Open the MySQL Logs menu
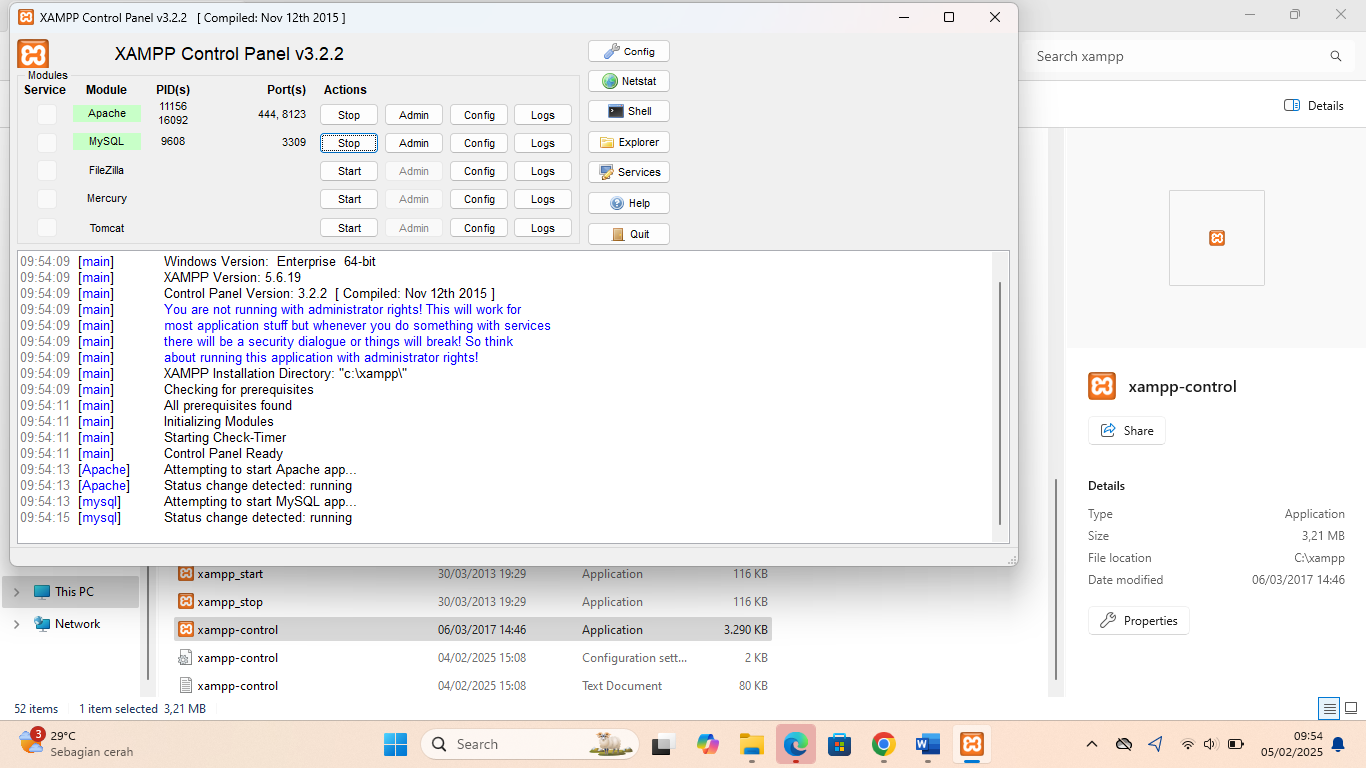This screenshot has height=768, width=1366. pos(543,143)
